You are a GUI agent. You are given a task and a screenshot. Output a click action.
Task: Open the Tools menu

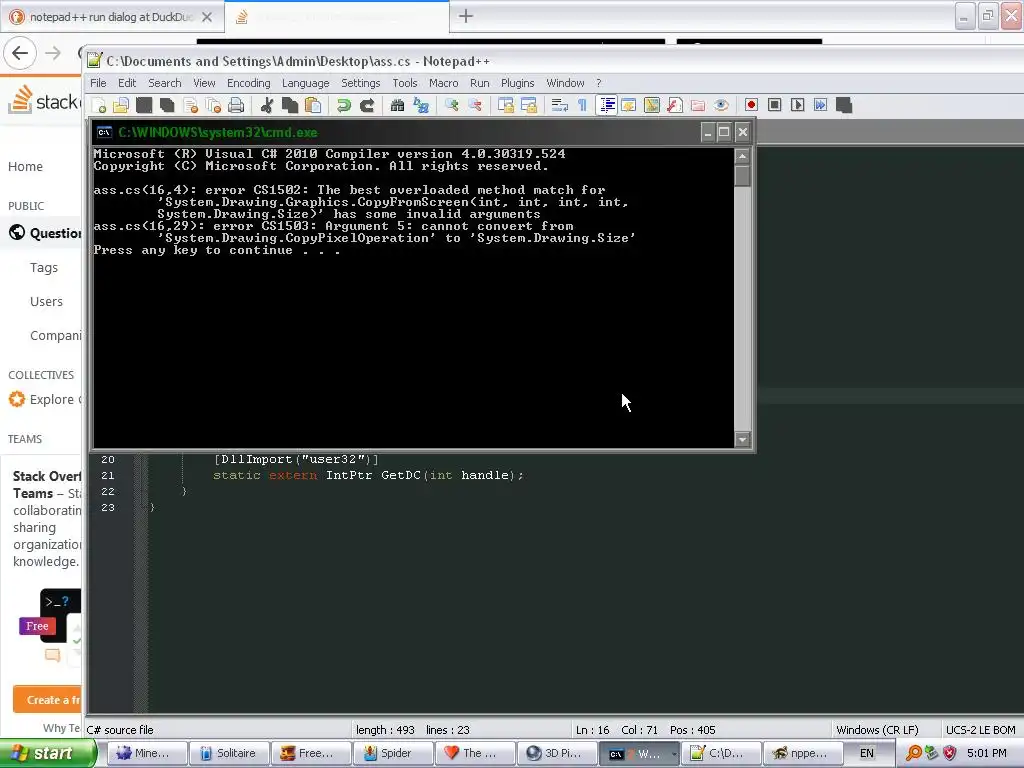pos(405,83)
